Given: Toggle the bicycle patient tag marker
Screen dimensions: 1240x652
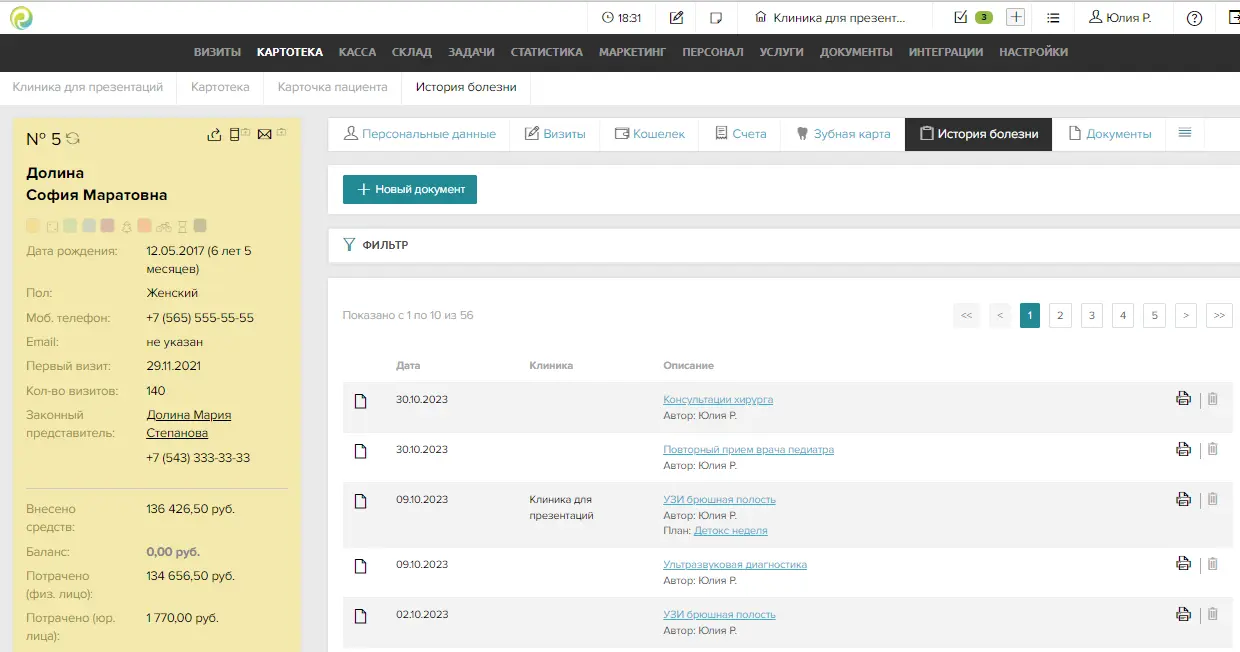Looking at the screenshot, I should coord(163,226).
